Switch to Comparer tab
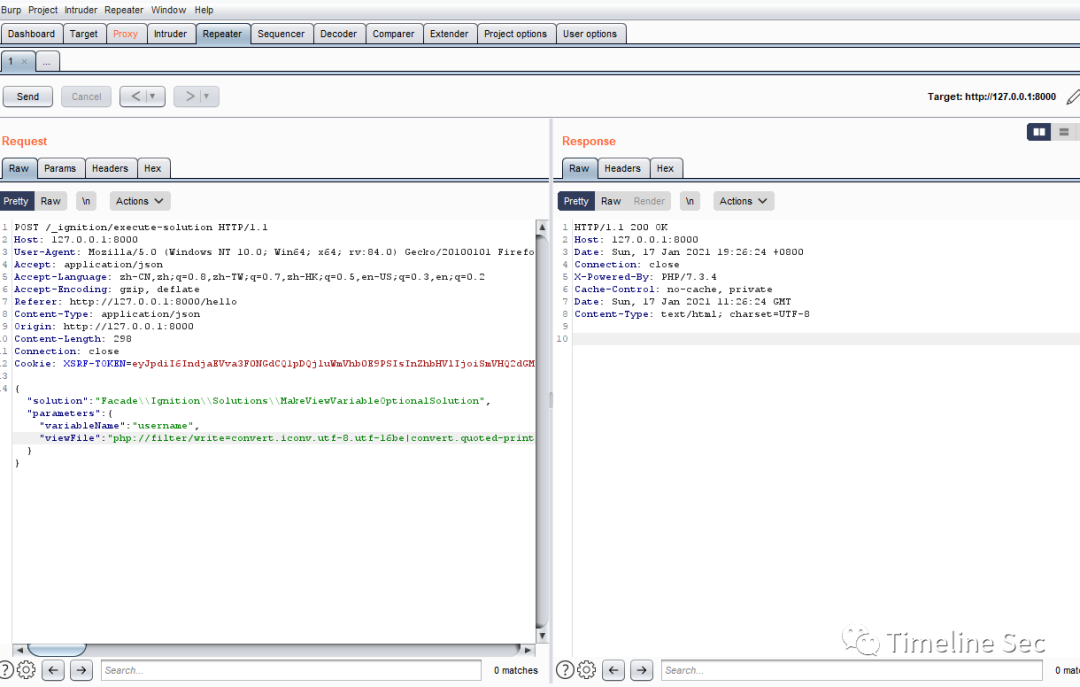The image size is (1080, 687). (x=393, y=34)
